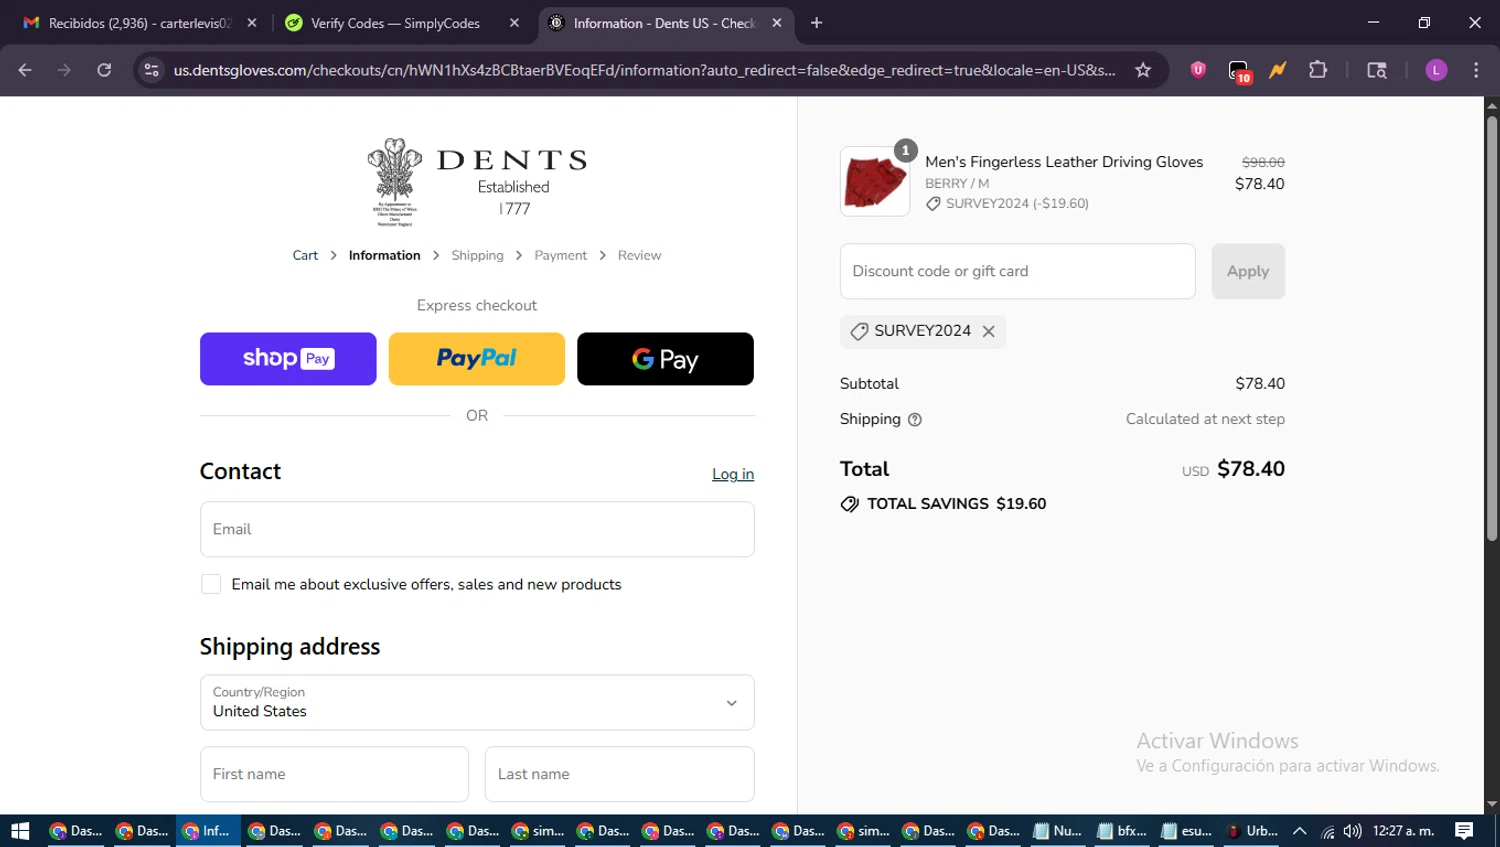This screenshot has width=1500, height=847.
Task: Click the Calculated at next step text
Action: [1205, 419]
